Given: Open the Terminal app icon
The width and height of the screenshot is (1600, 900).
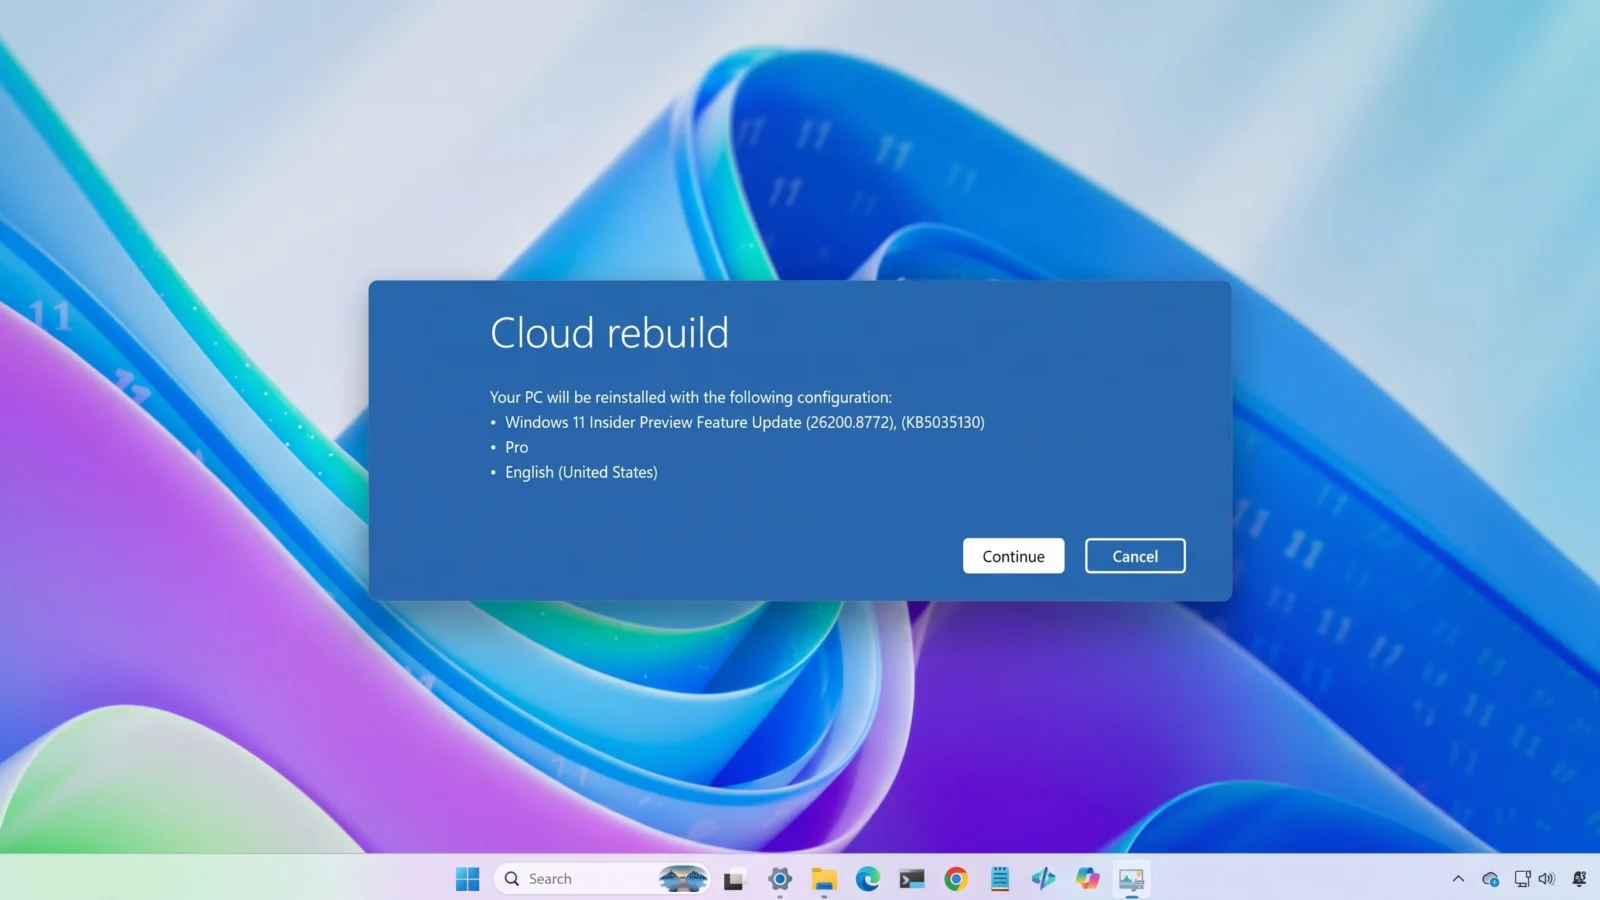Looking at the screenshot, I should pyautogui.click(x=912, y=879).
